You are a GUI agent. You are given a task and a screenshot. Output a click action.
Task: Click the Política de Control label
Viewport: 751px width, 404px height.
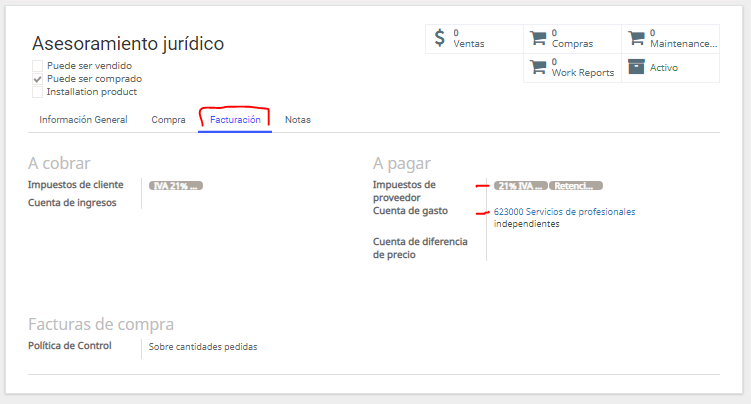(69, 346)
